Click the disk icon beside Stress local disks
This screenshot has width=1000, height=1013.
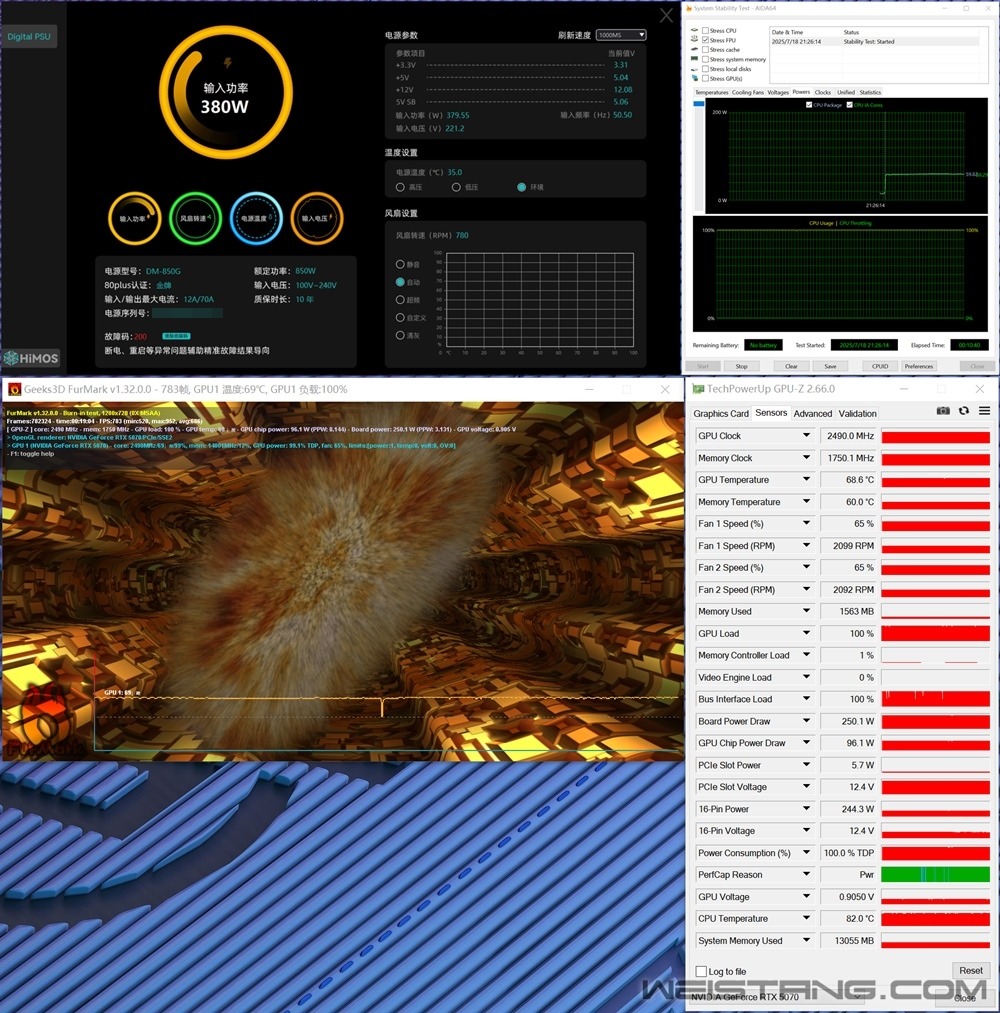click(694, 68)
